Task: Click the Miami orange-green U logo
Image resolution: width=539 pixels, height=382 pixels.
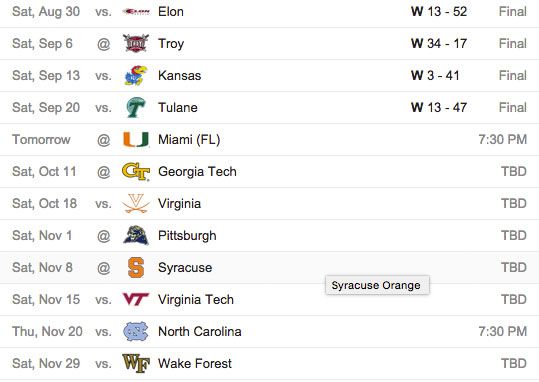Action: [x=136, y=139]
